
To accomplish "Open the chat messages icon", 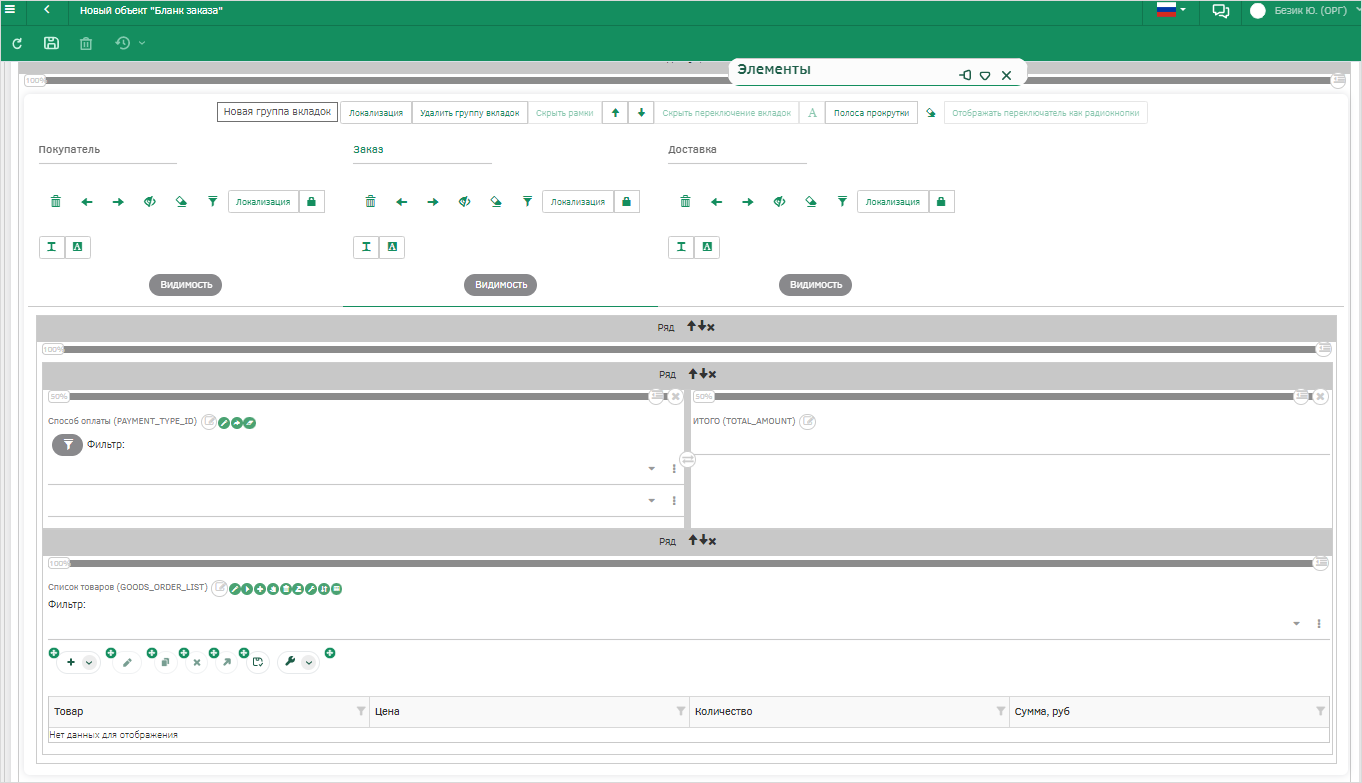I will [1220, 11].
